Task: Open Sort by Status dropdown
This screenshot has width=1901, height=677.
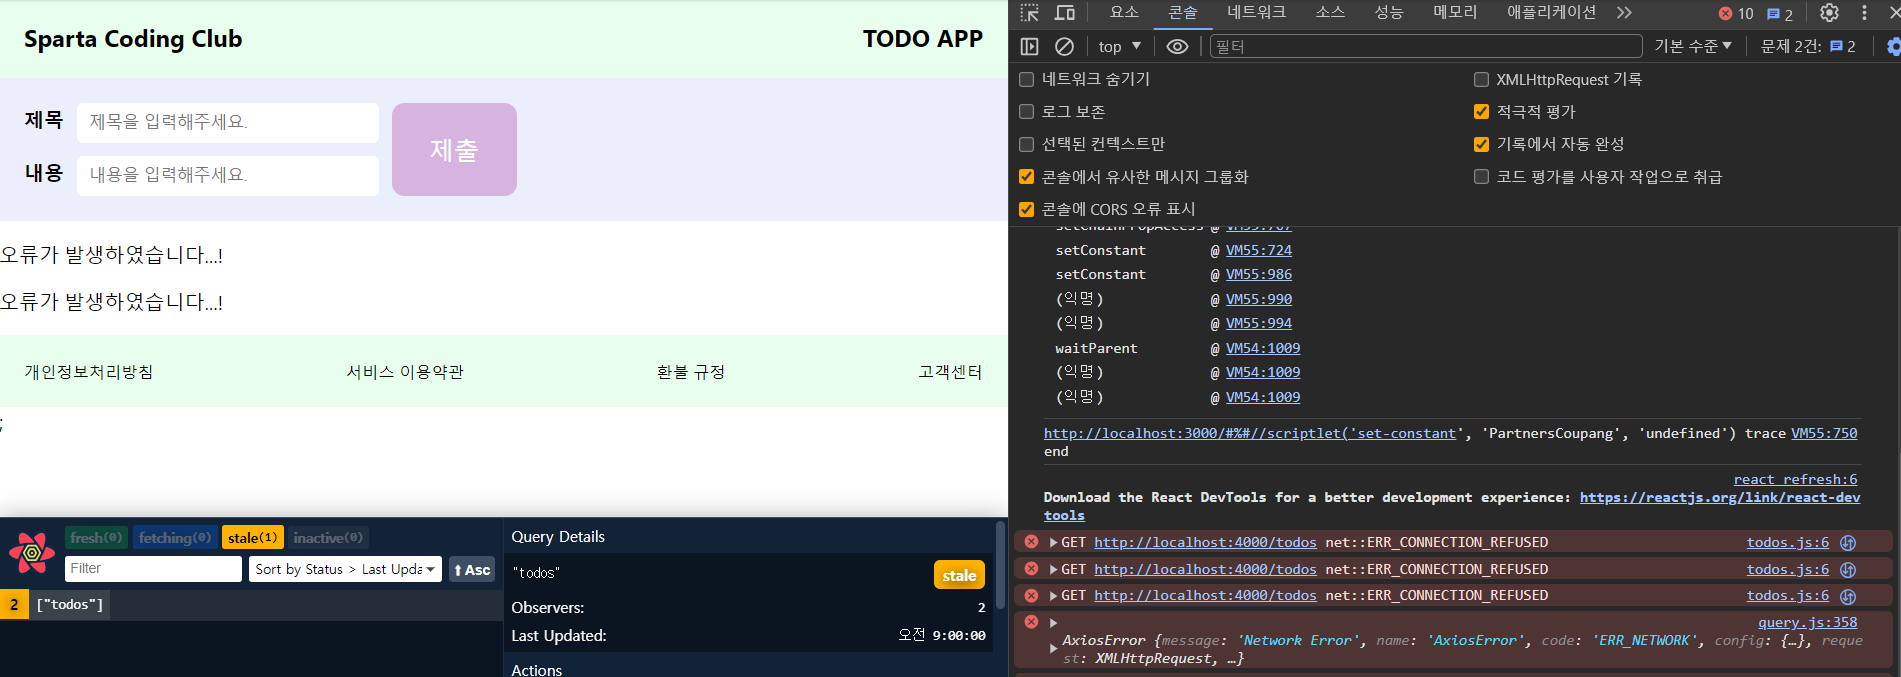Action: pos(345,569)
